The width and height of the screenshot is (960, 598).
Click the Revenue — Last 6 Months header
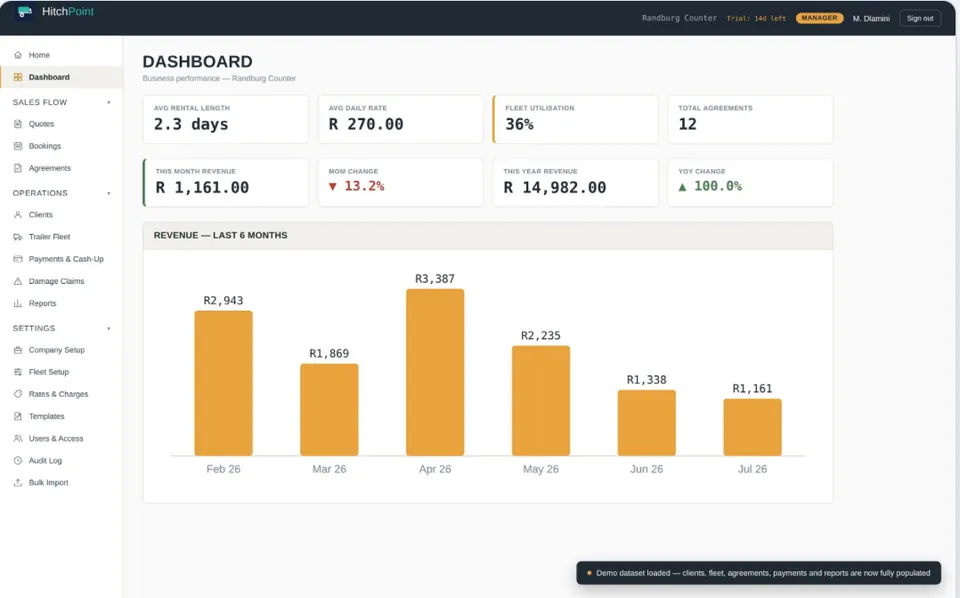pos(488,236)
